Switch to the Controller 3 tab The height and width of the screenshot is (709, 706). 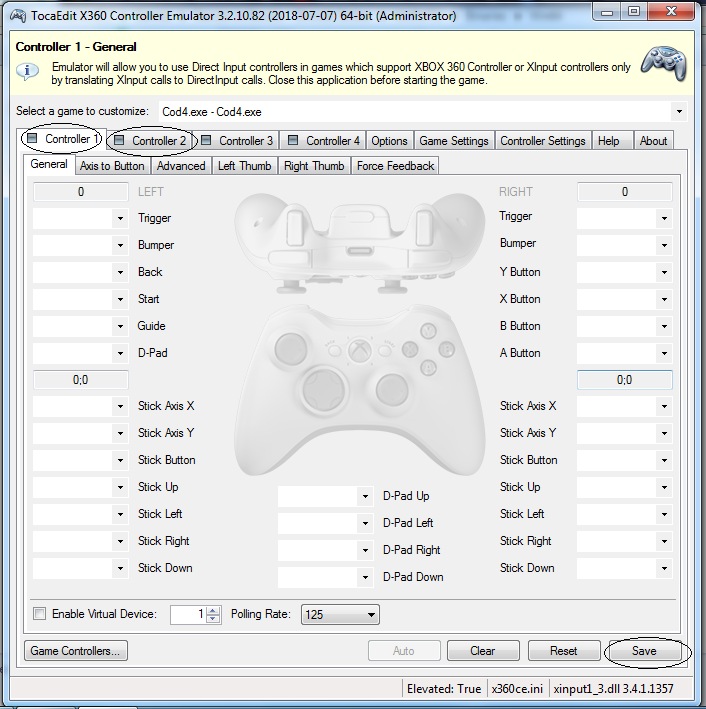tap(237, 141)
